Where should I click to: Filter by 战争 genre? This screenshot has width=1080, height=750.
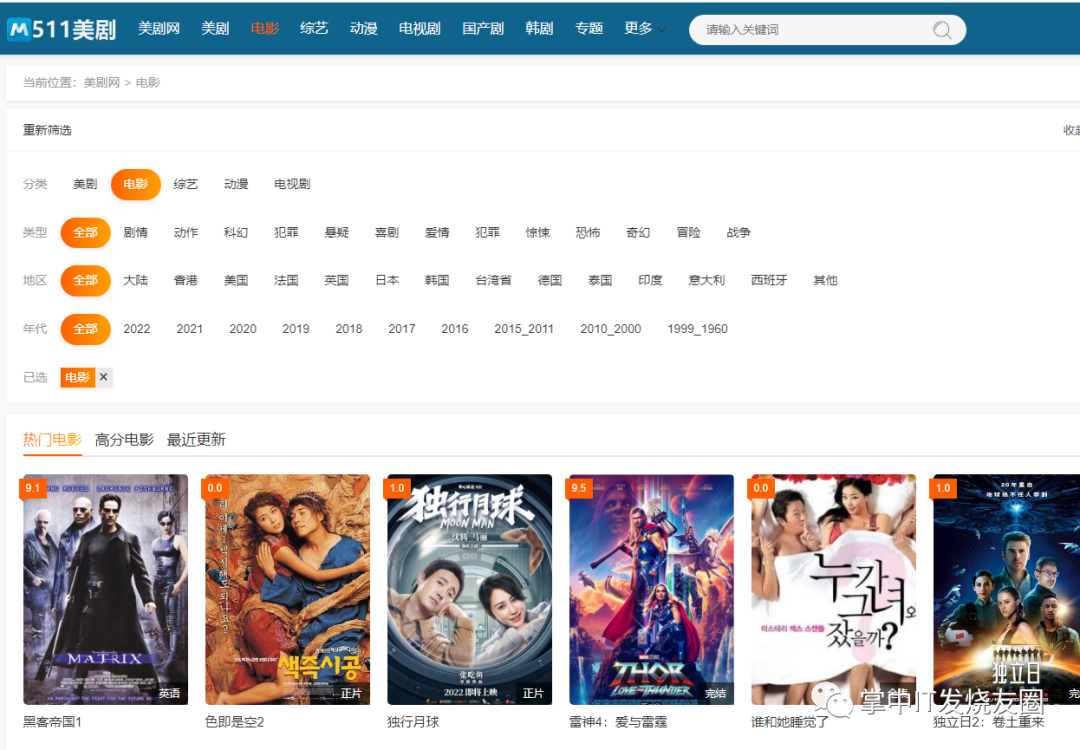[x=739, y=232]
